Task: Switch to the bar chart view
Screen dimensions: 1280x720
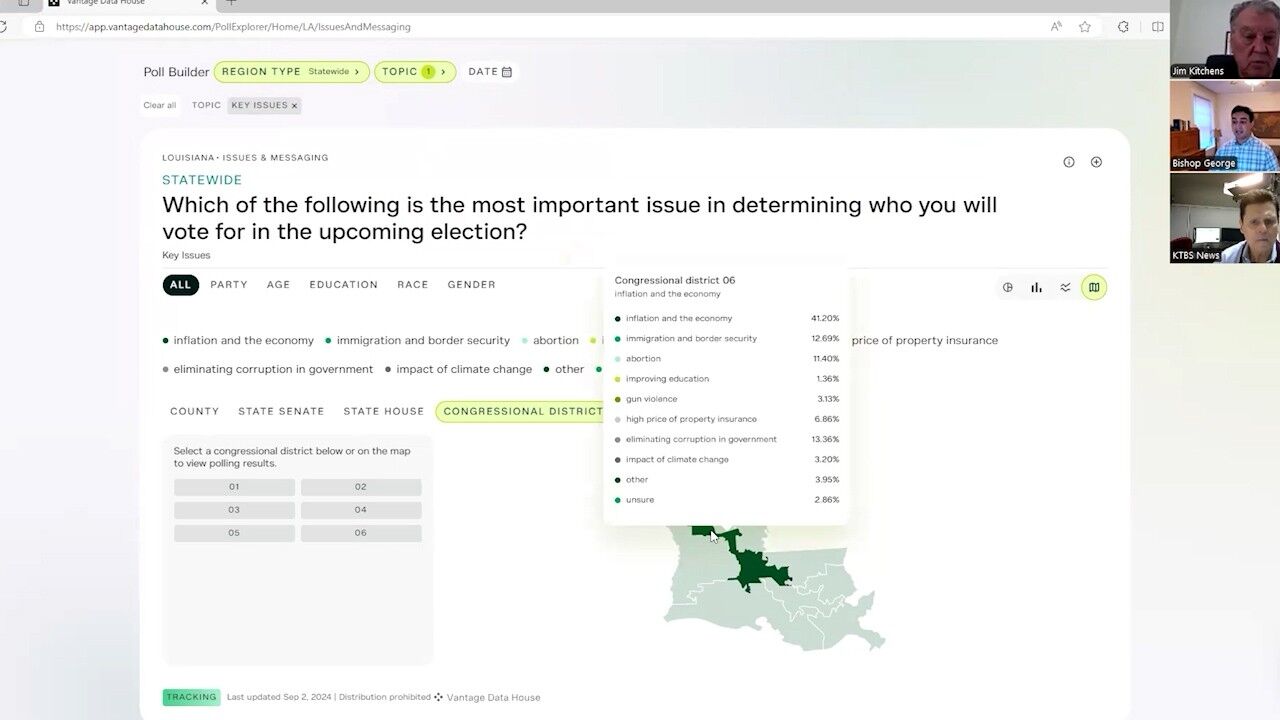Action: [x=1037, y=288]
